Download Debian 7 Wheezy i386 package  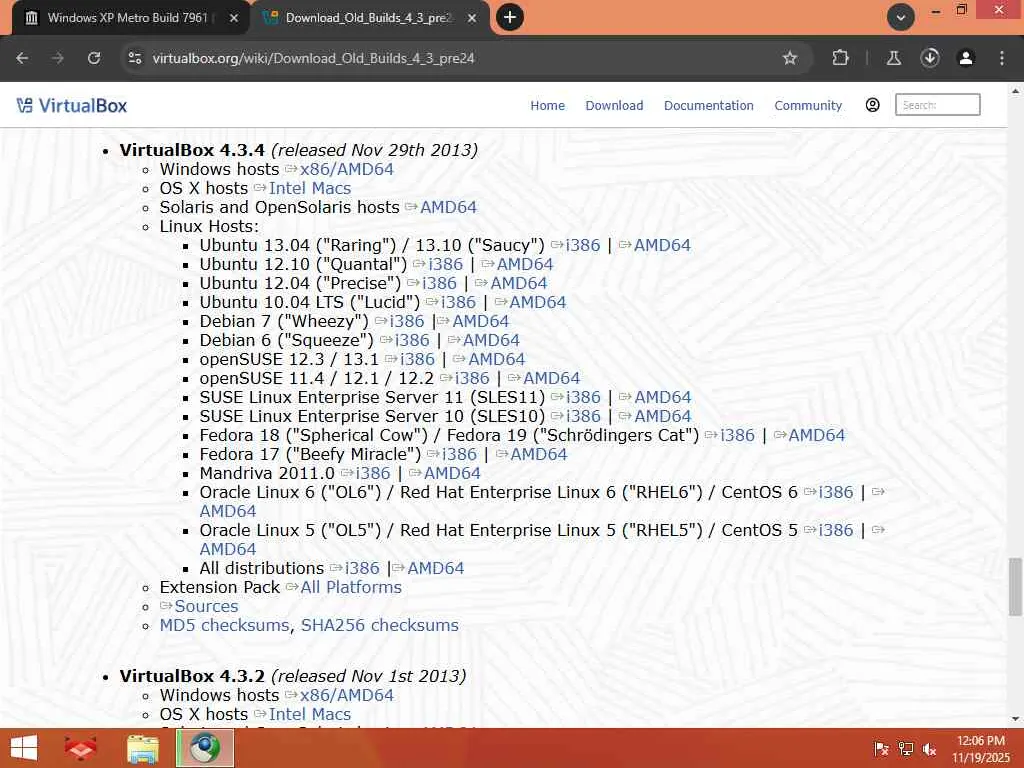click(x=407, y=321)
